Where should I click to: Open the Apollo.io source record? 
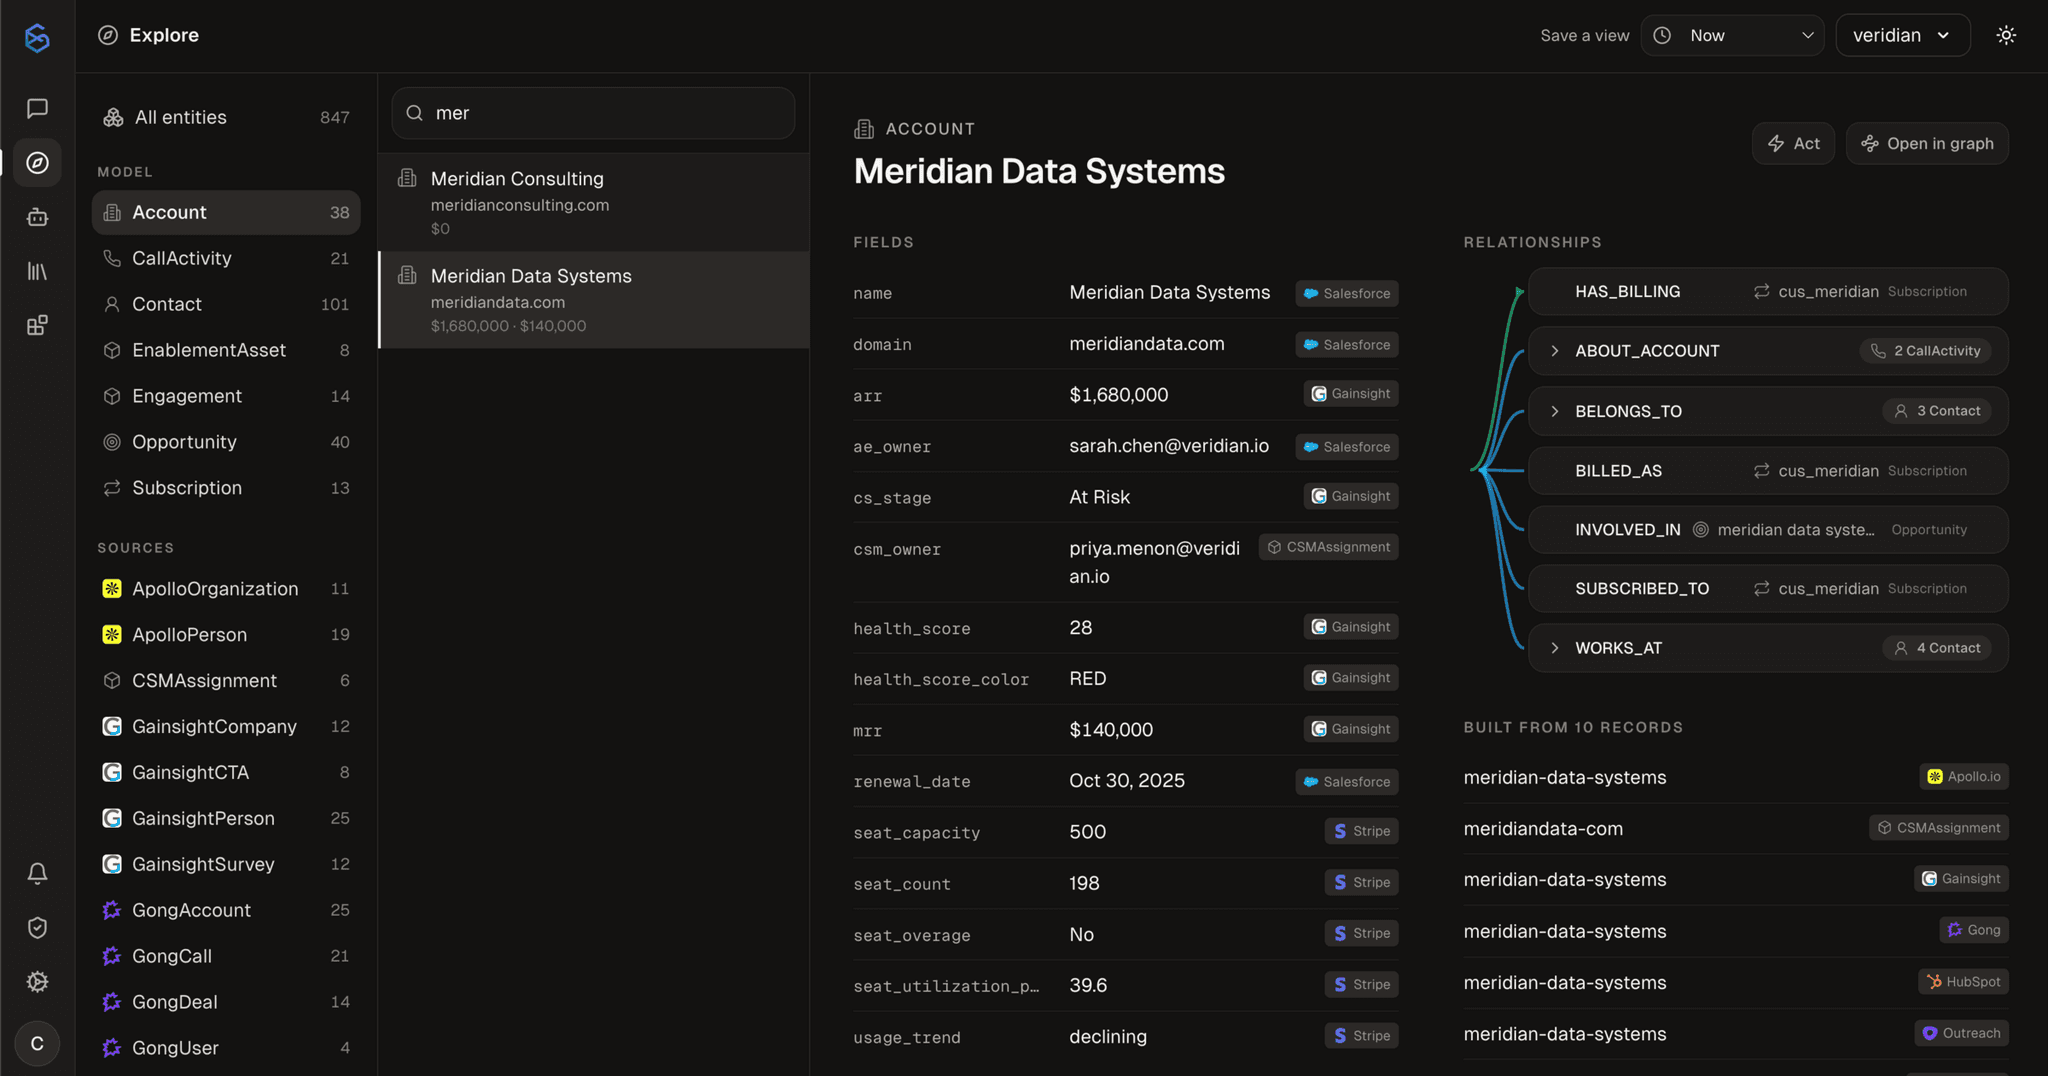pos(1735,777)
